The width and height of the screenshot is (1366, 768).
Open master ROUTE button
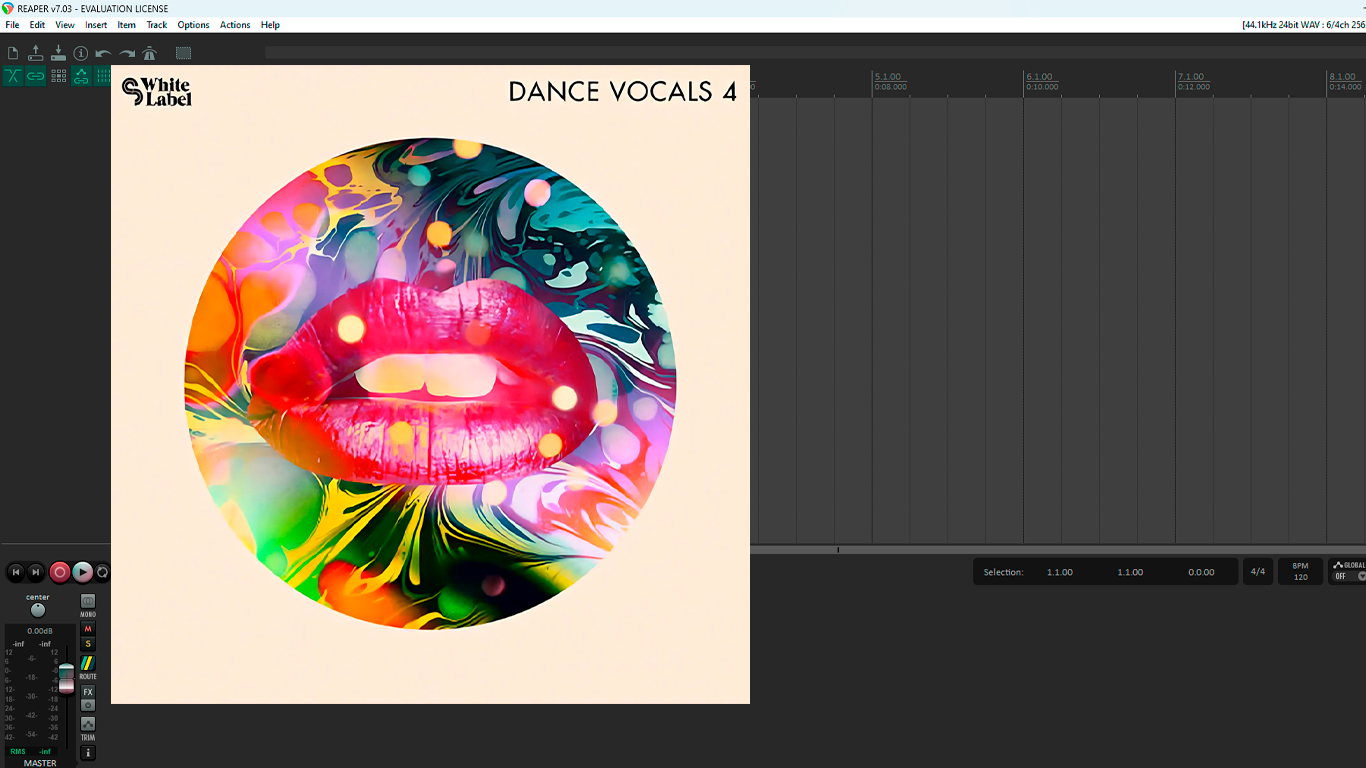point(88,664)
